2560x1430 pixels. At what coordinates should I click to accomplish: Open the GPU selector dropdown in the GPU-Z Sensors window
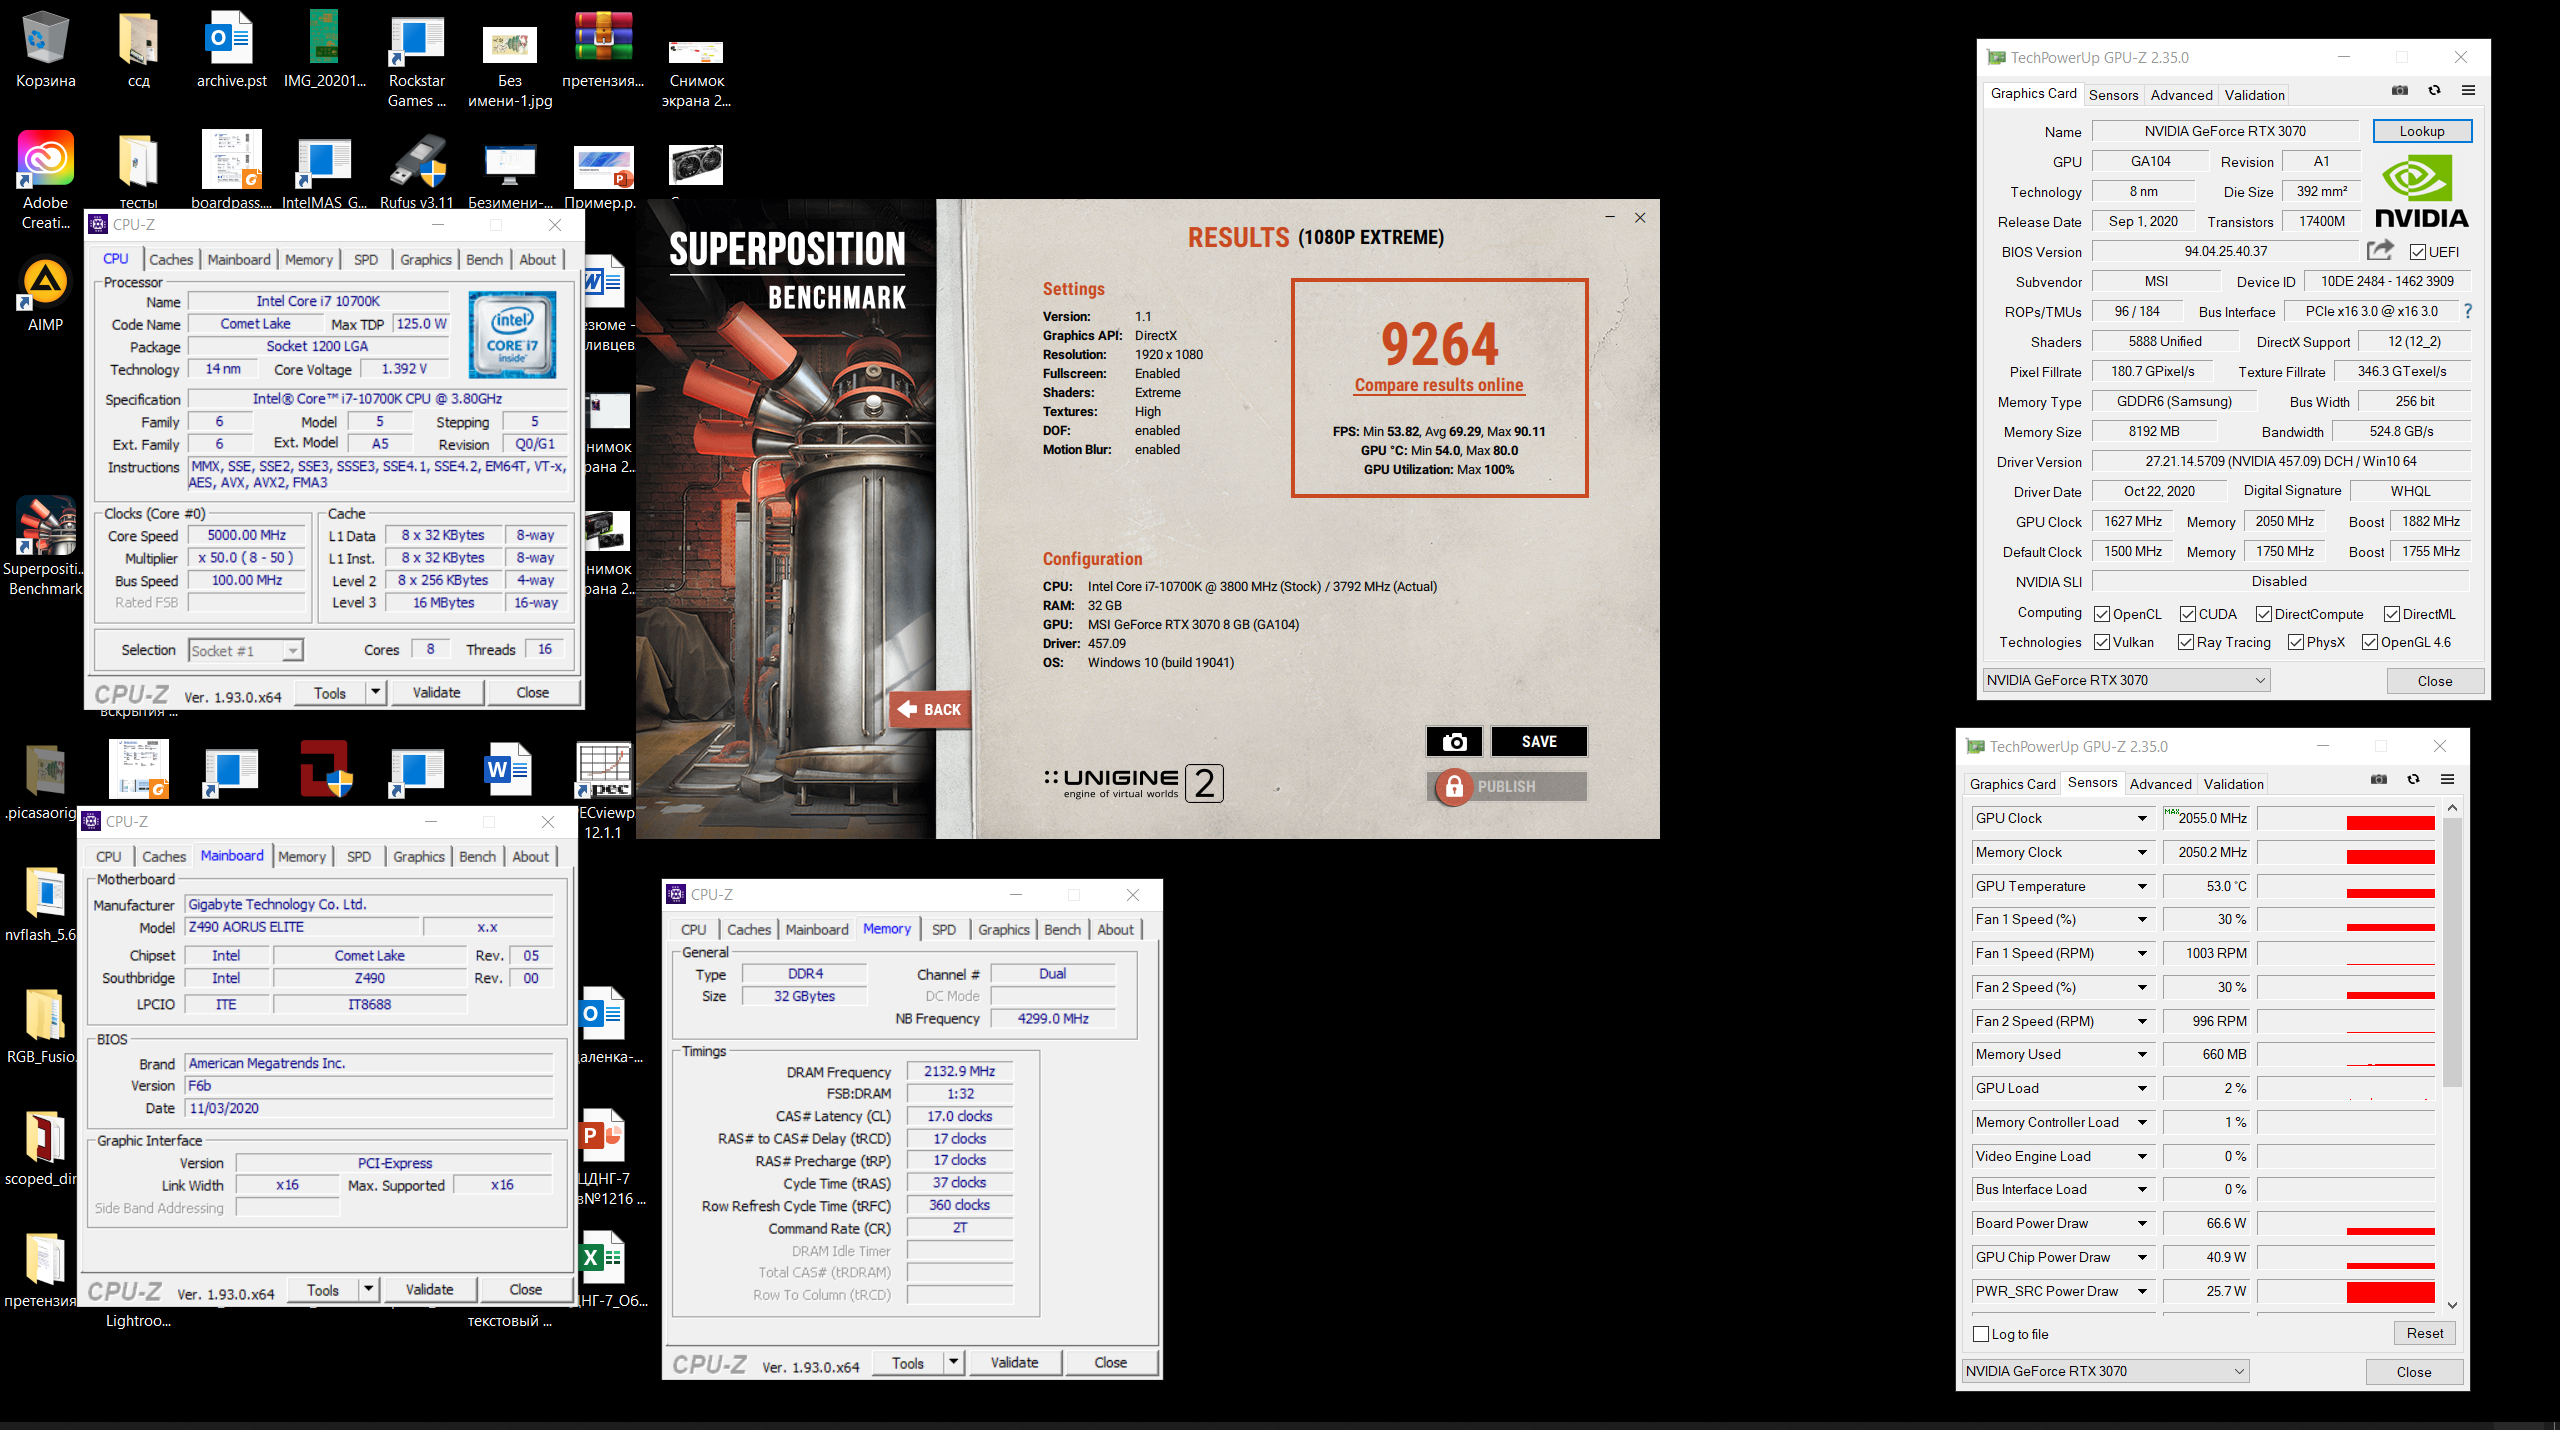click(2105, 1371)
